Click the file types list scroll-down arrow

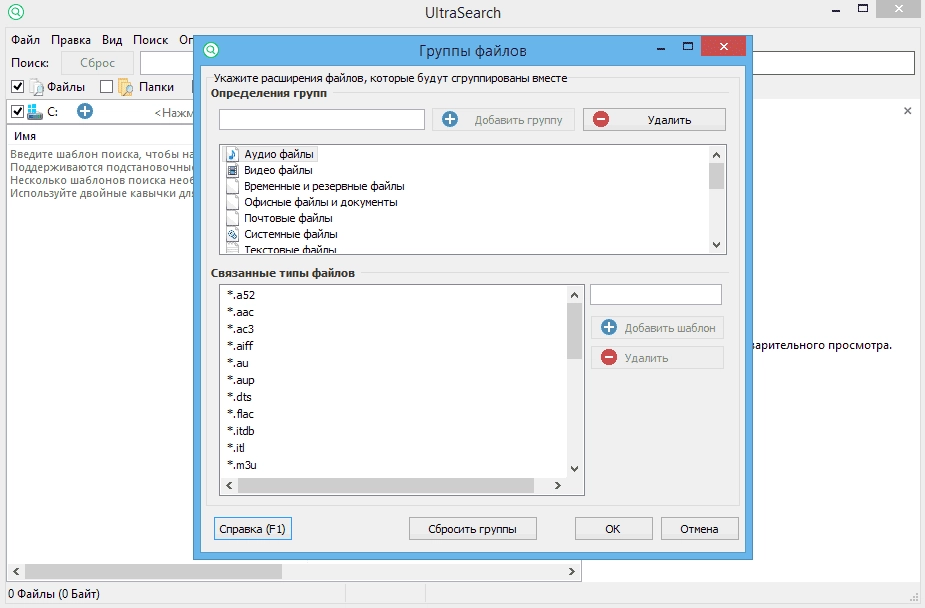575,469
